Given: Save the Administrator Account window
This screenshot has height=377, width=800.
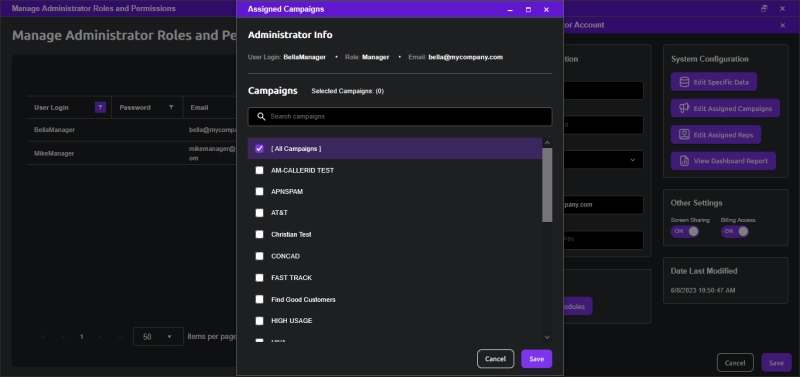Looking at the screenshot, I should (x=776, y=363).
